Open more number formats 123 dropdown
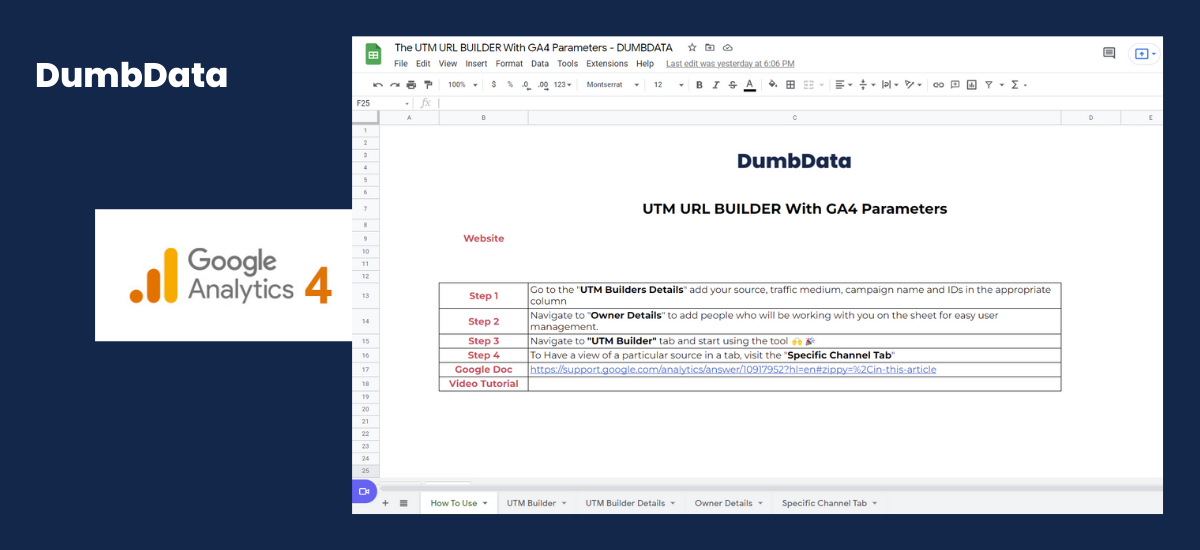 563,85
